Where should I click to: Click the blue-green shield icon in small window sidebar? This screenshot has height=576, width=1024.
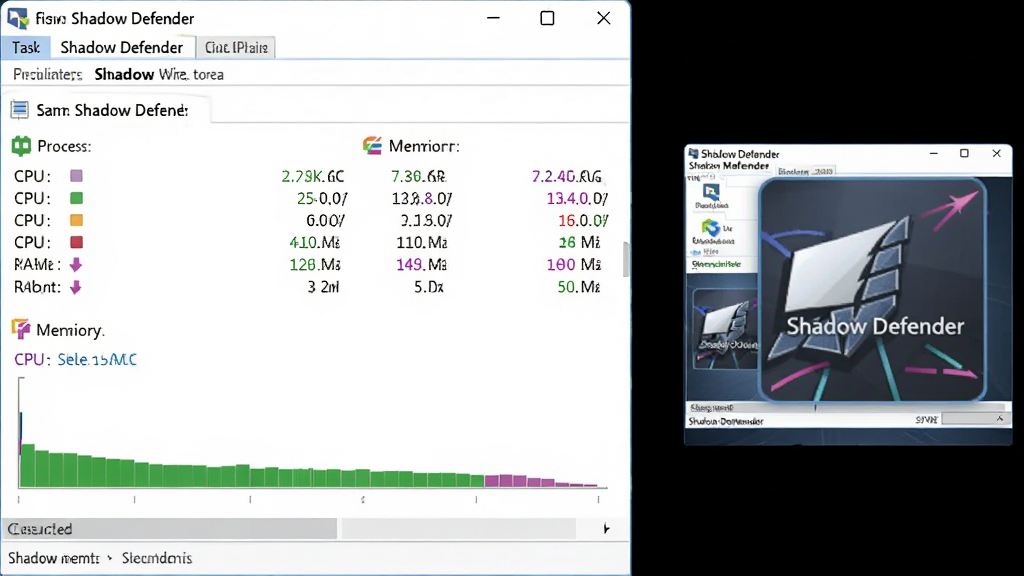[x=711, y=228]
